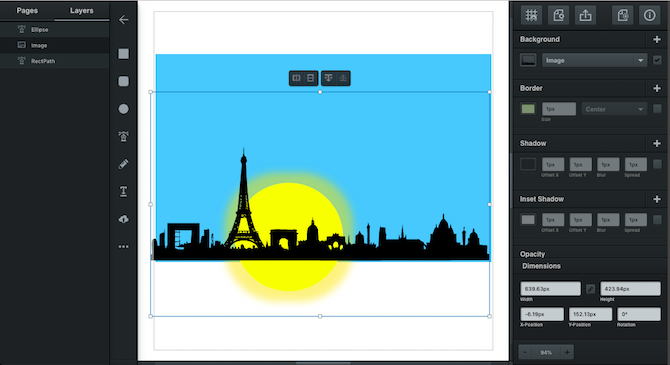
Task: Click the Shadow Blur field
Action: click(608, 164)
